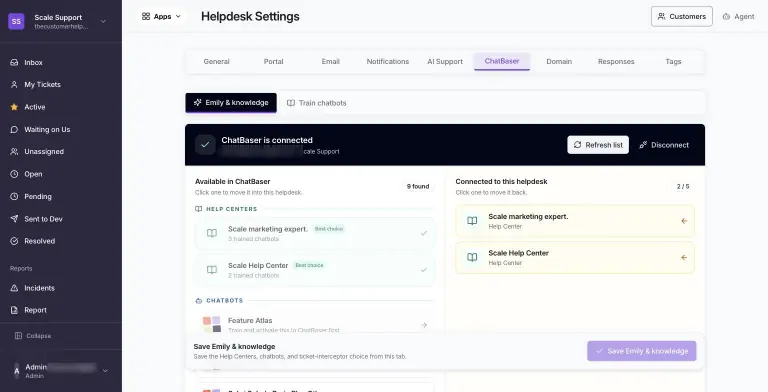Viewport: 768px width, 392px height.
Task: Switch to the Notifications tab
Action: pyautogui.click(x=387, y=61)
